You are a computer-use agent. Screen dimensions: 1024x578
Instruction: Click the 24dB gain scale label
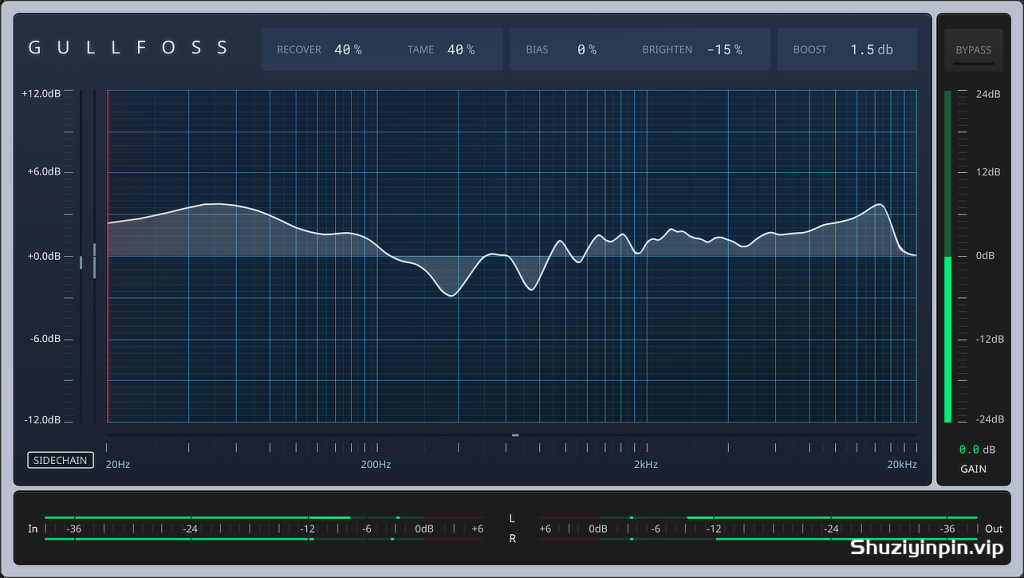click(x=988, y=94)
